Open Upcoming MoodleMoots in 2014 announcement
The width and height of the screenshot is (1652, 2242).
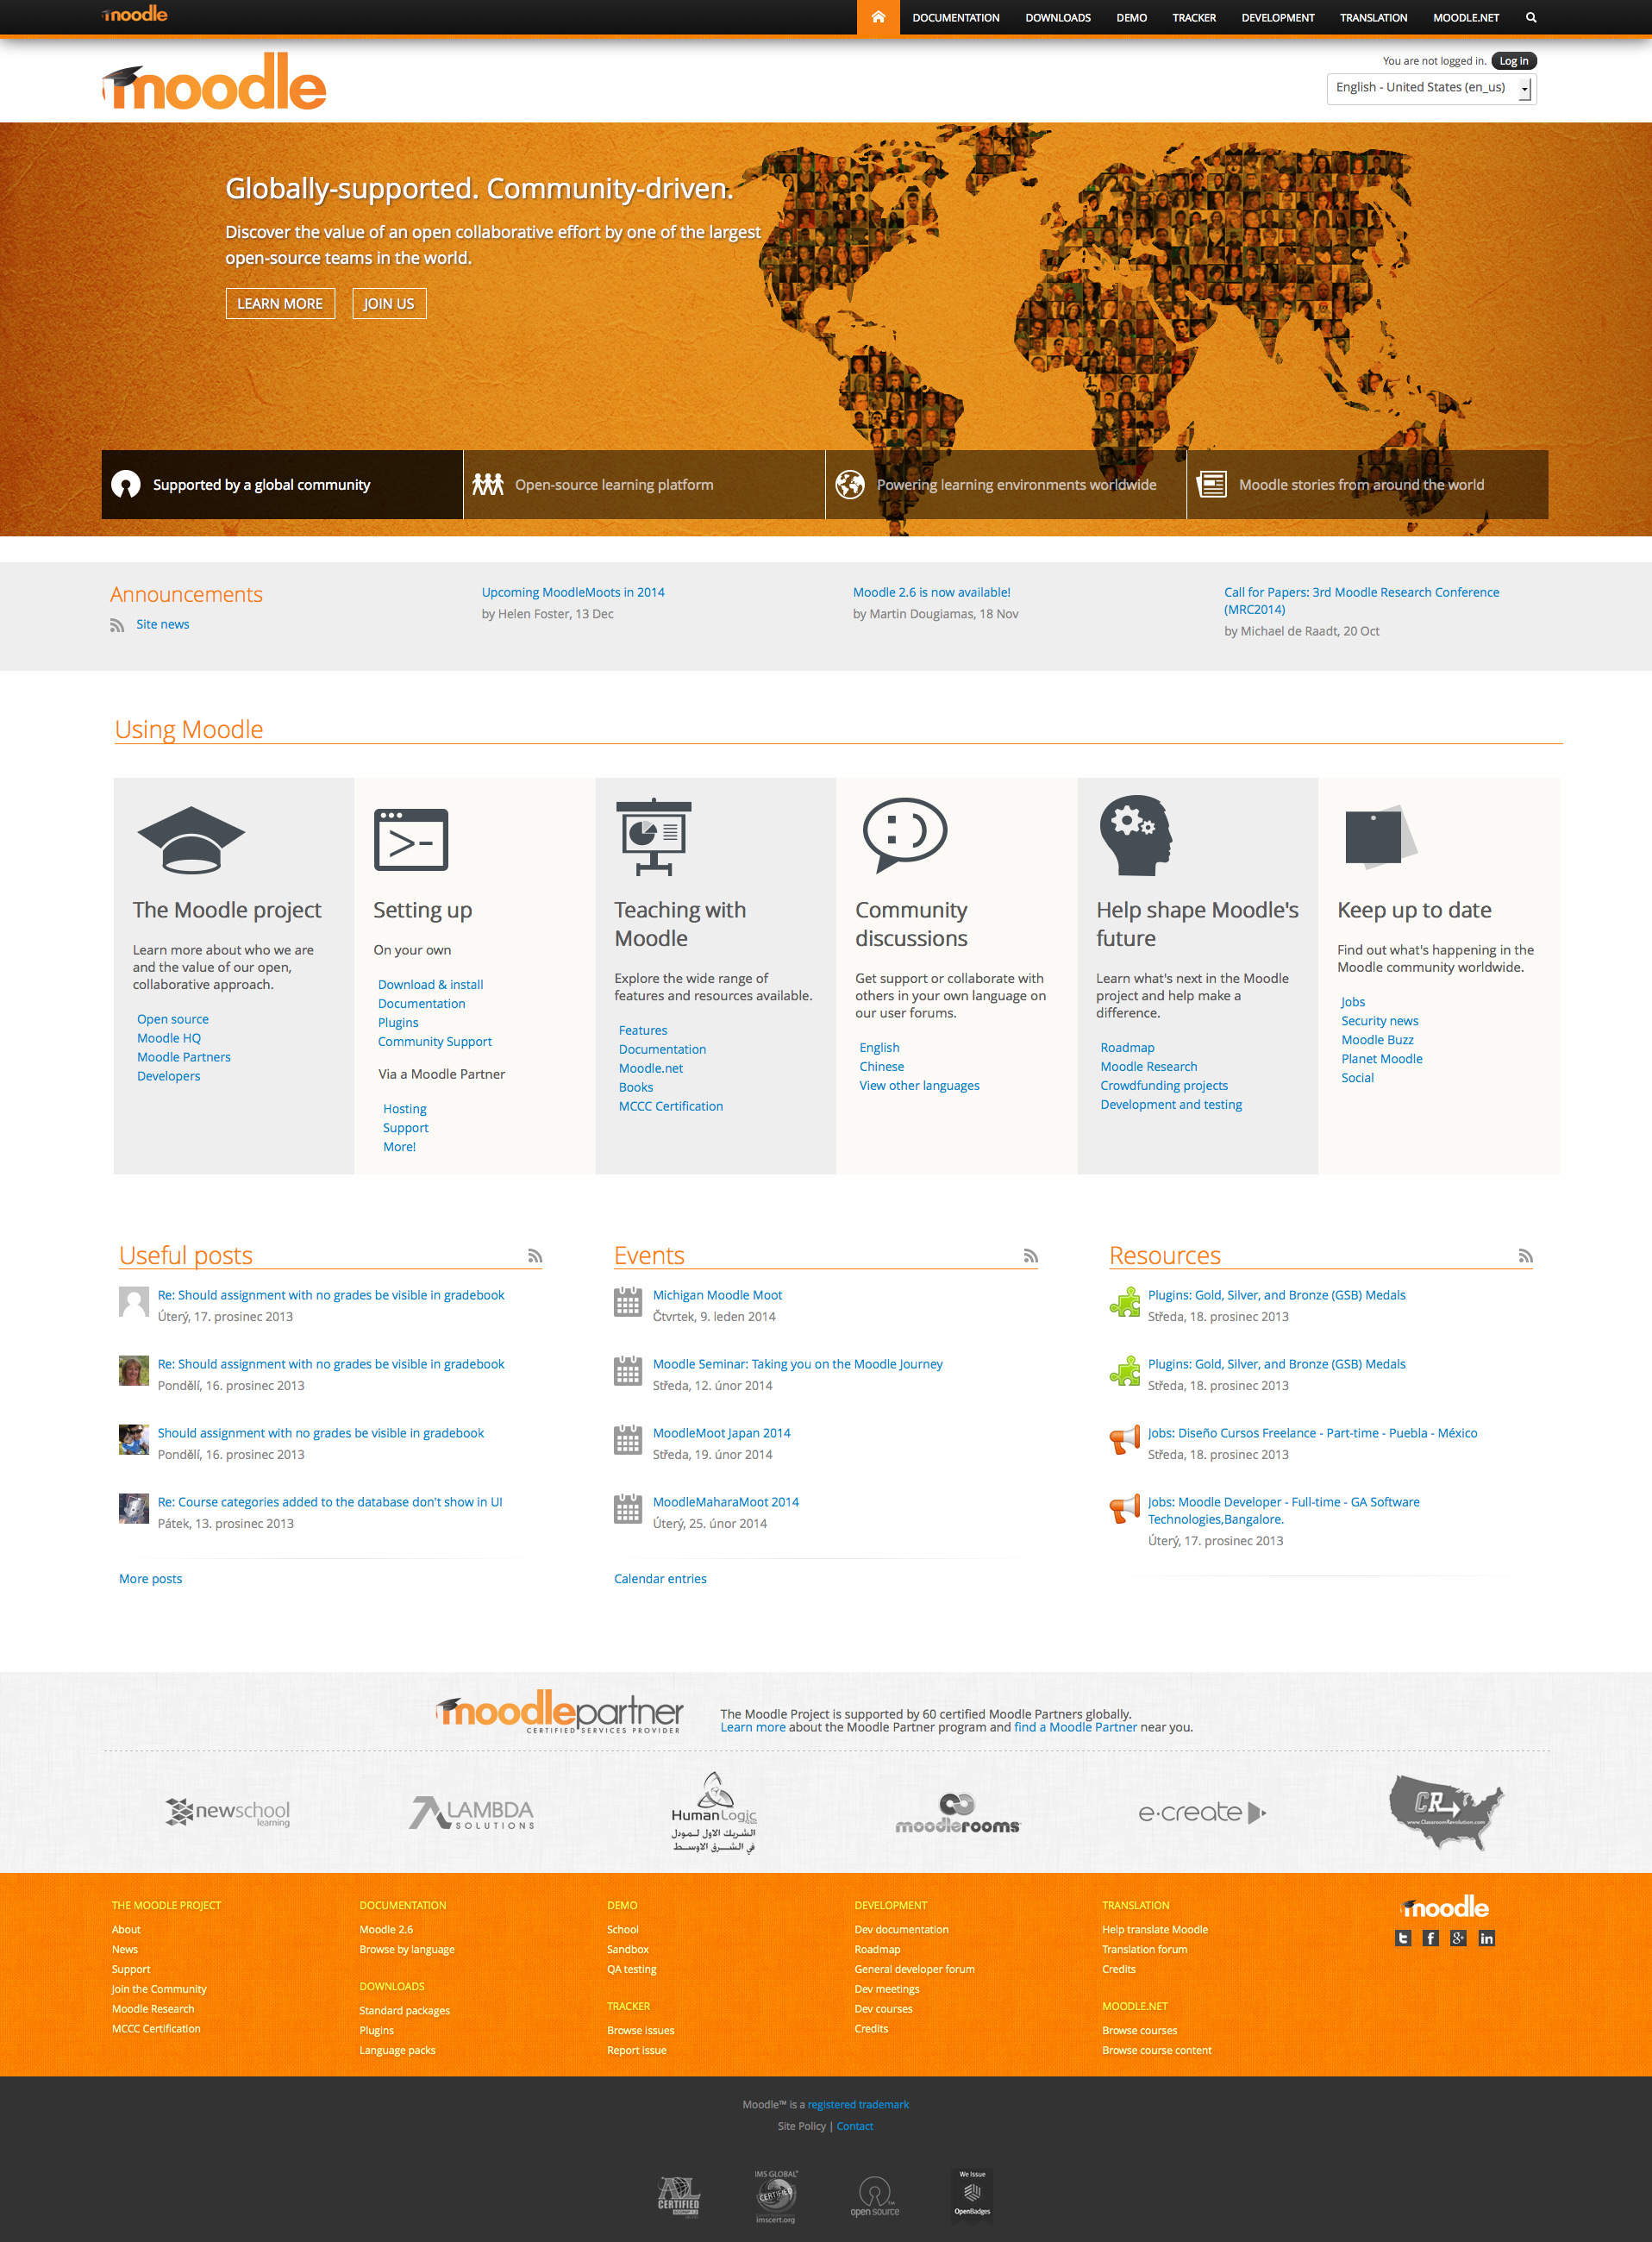point(573,593)
